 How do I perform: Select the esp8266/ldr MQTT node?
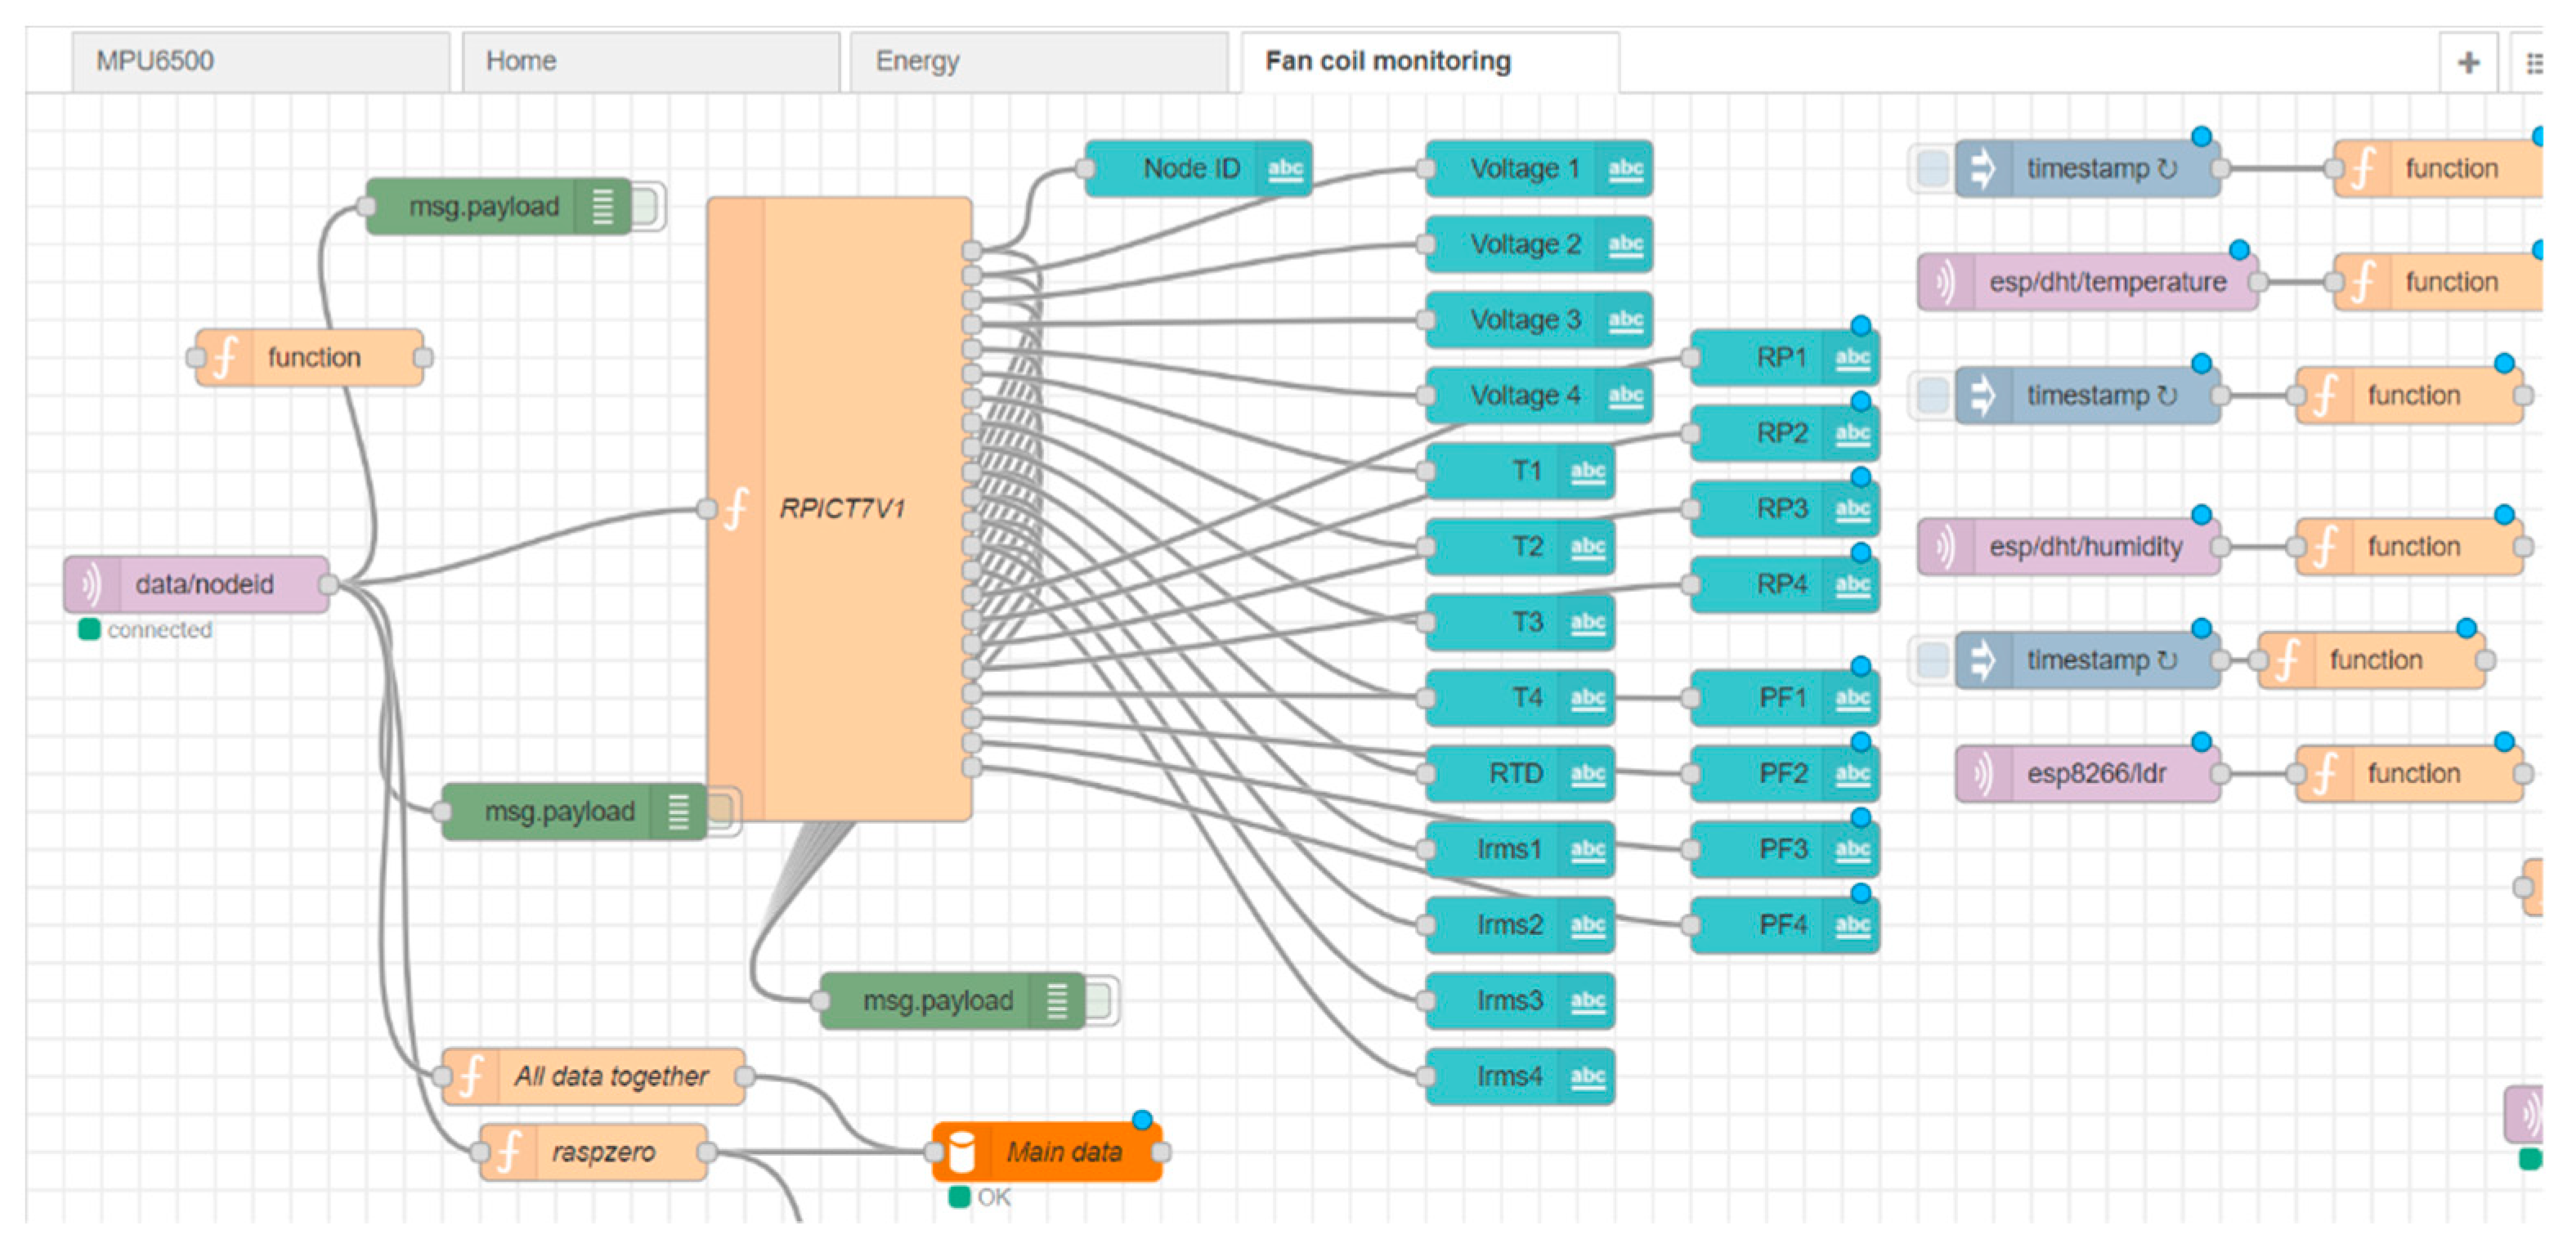pos(2095,773)
